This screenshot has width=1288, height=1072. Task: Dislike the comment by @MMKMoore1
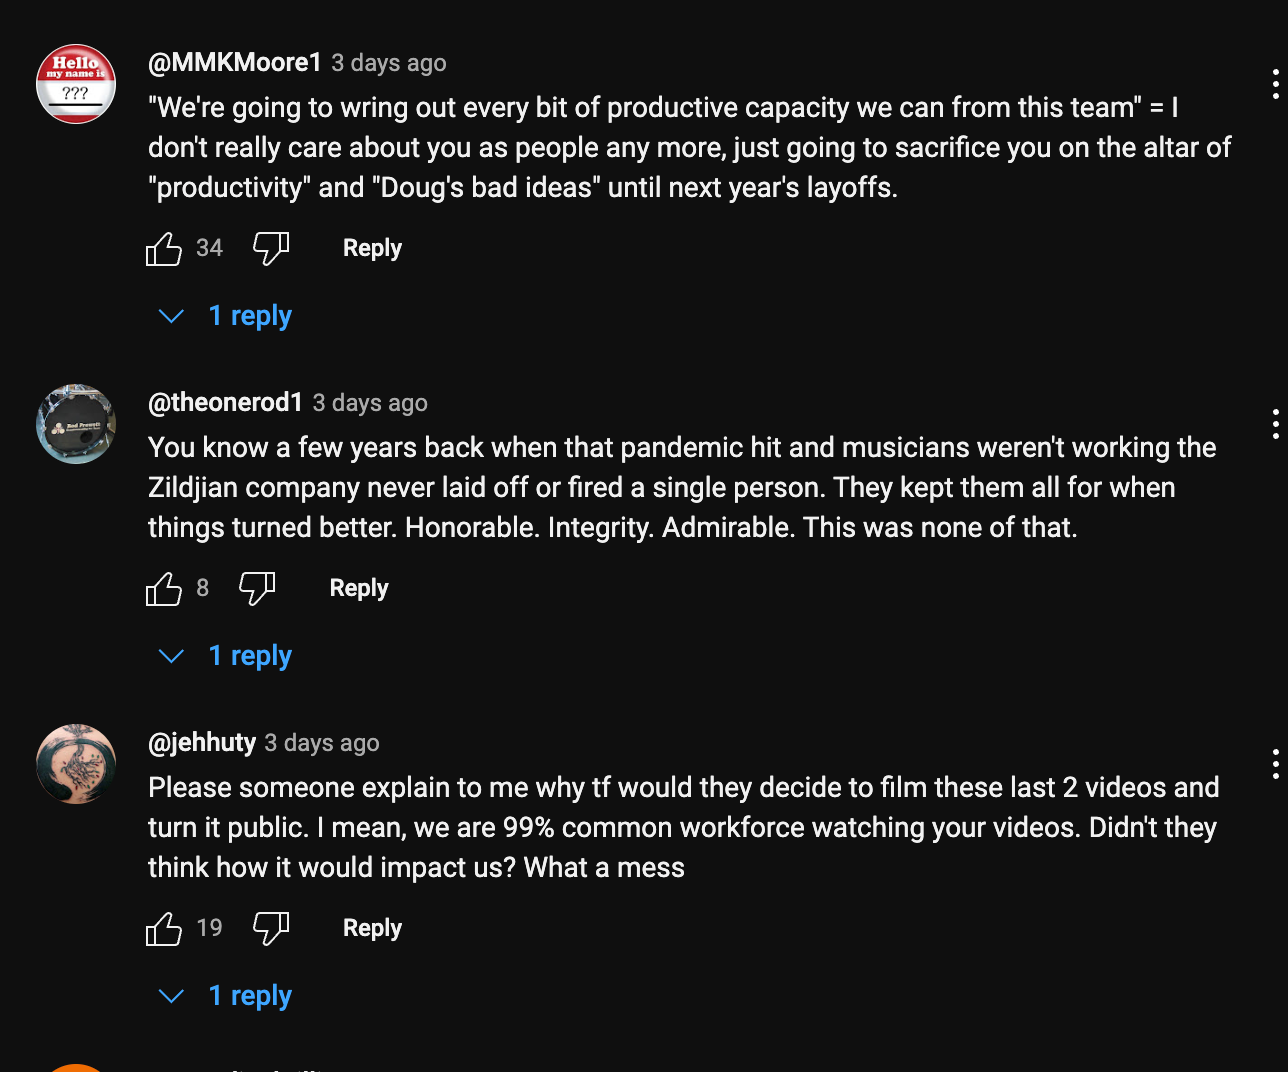point(271,248)
